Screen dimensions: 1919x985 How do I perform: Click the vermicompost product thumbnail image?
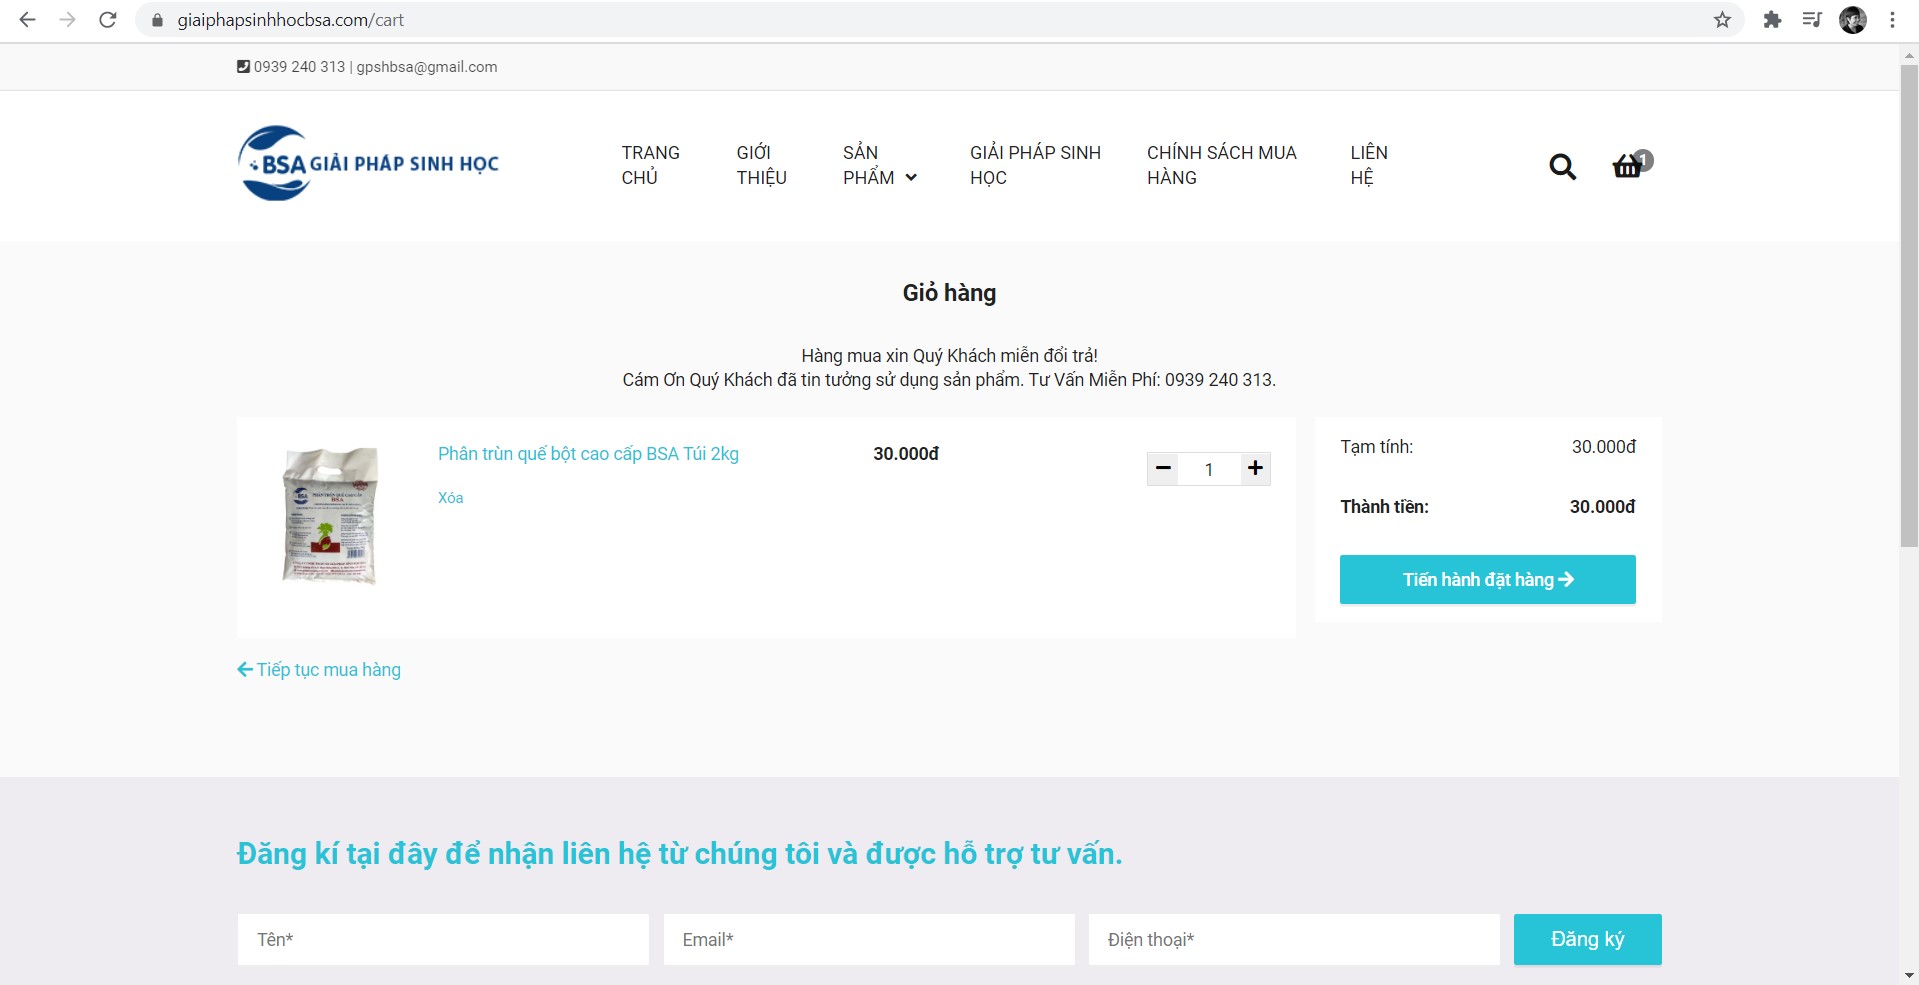330,515
